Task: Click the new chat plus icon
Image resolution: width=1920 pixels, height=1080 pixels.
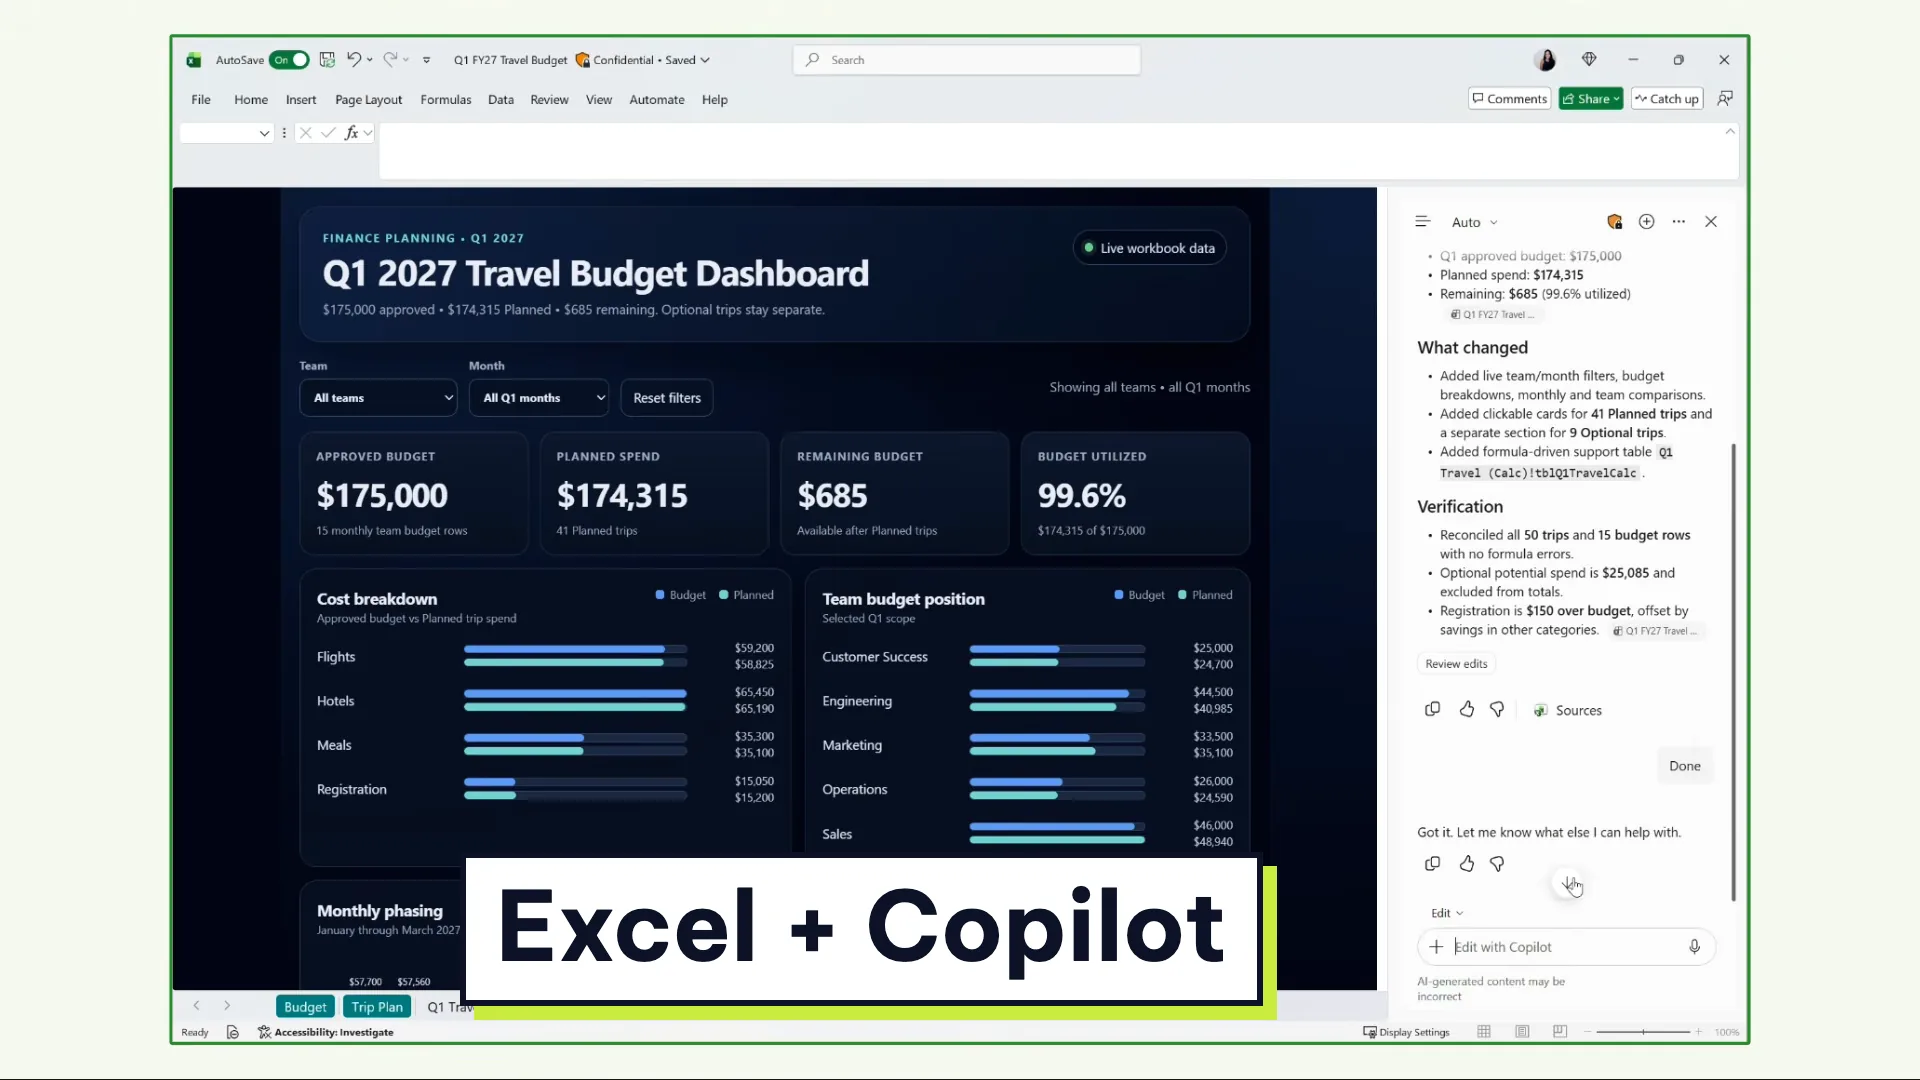Action: 1646,222
